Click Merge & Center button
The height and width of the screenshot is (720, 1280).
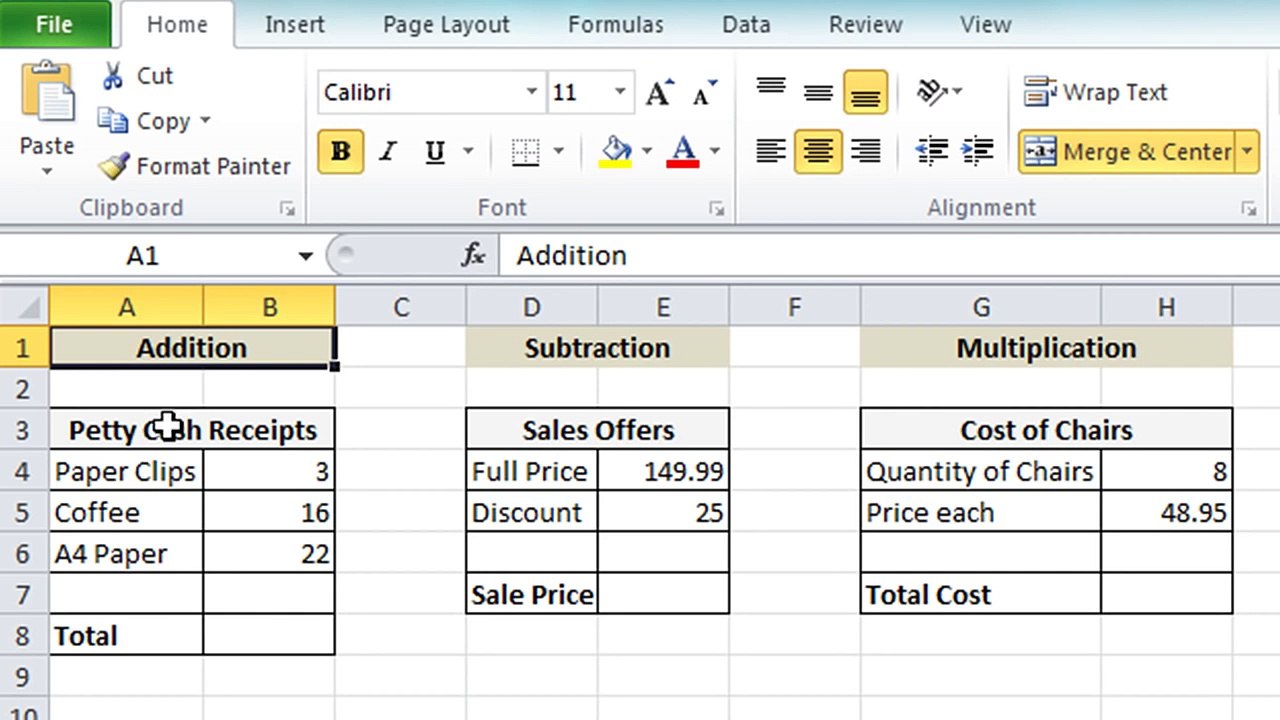1127,152
